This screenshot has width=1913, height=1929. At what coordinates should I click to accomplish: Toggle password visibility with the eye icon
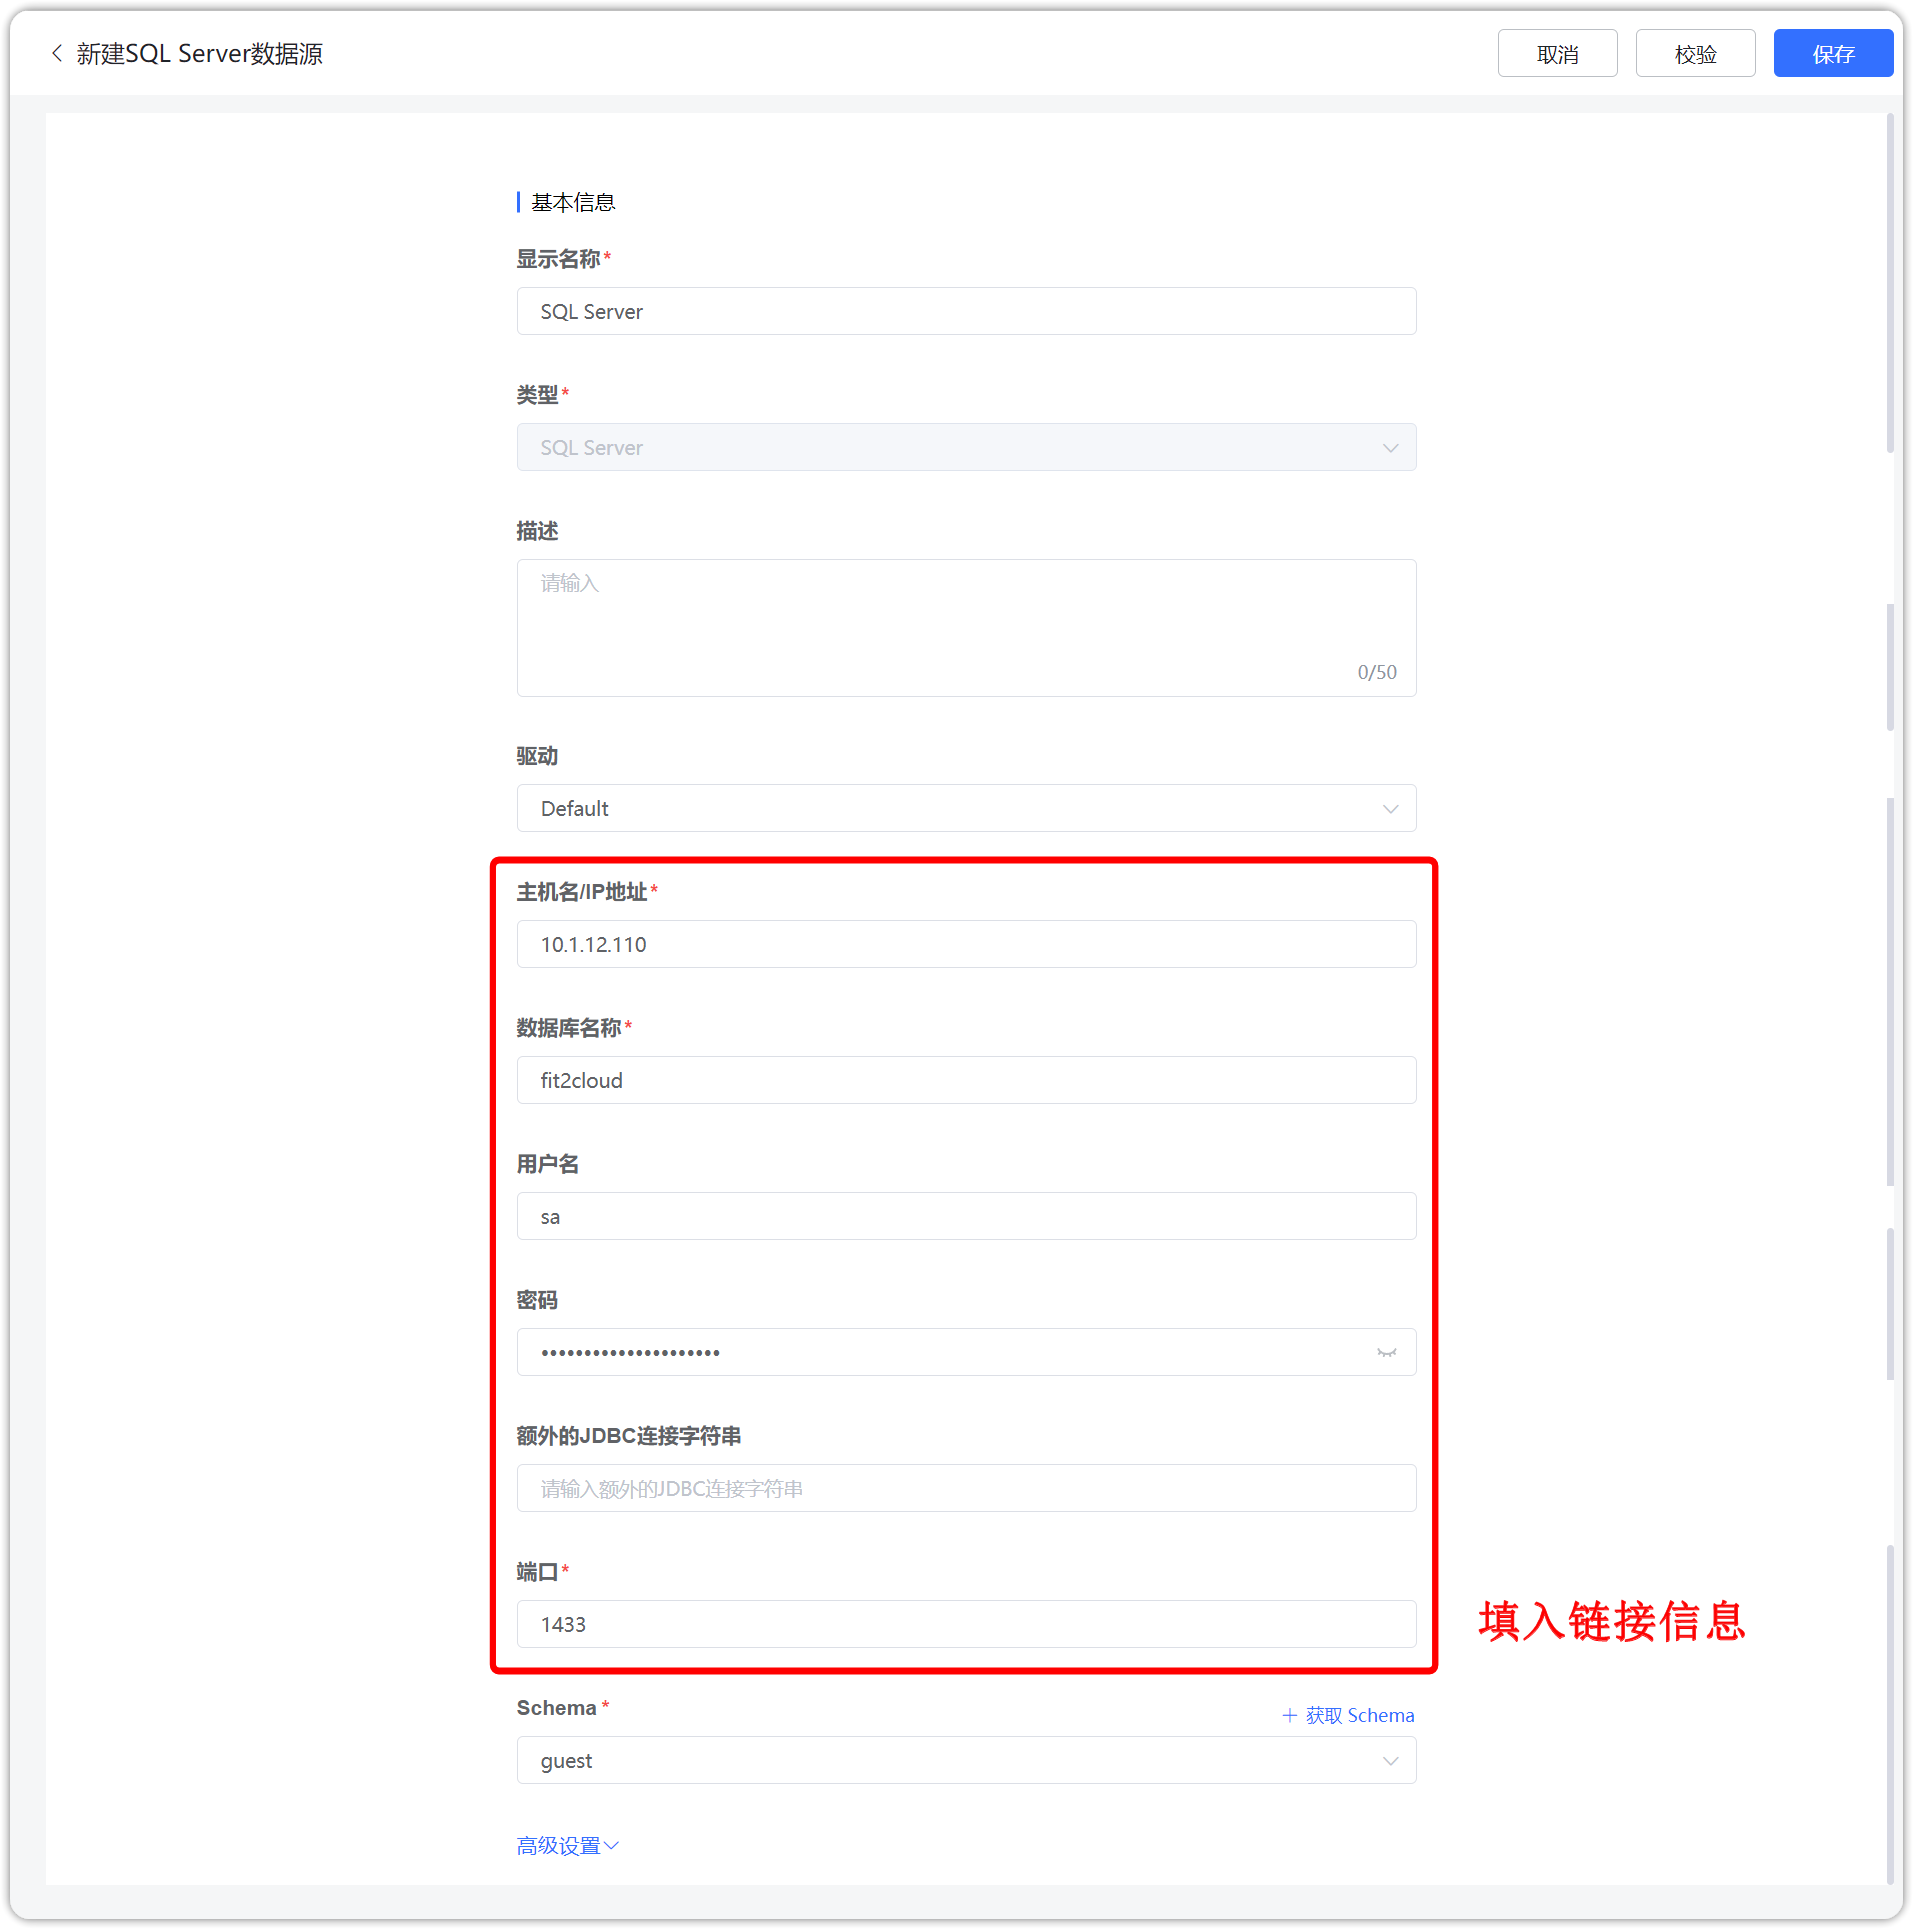(x=1386, y=1352)
